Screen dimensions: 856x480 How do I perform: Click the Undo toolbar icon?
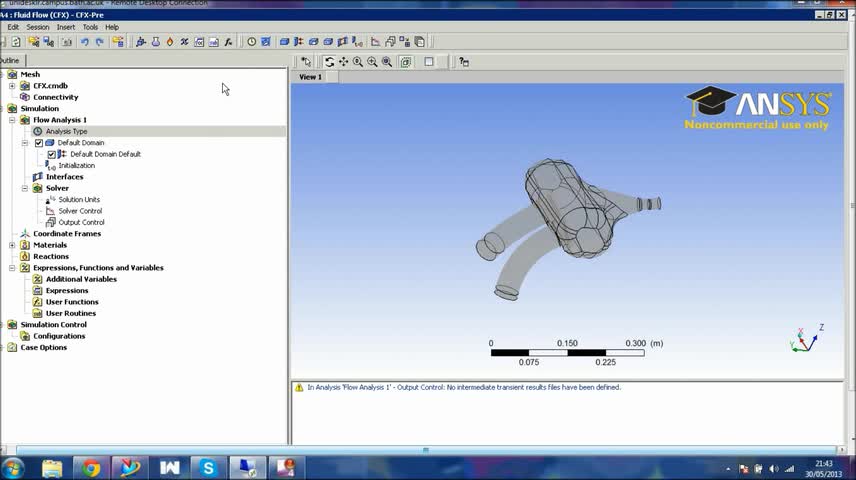(x=85, y=42)
